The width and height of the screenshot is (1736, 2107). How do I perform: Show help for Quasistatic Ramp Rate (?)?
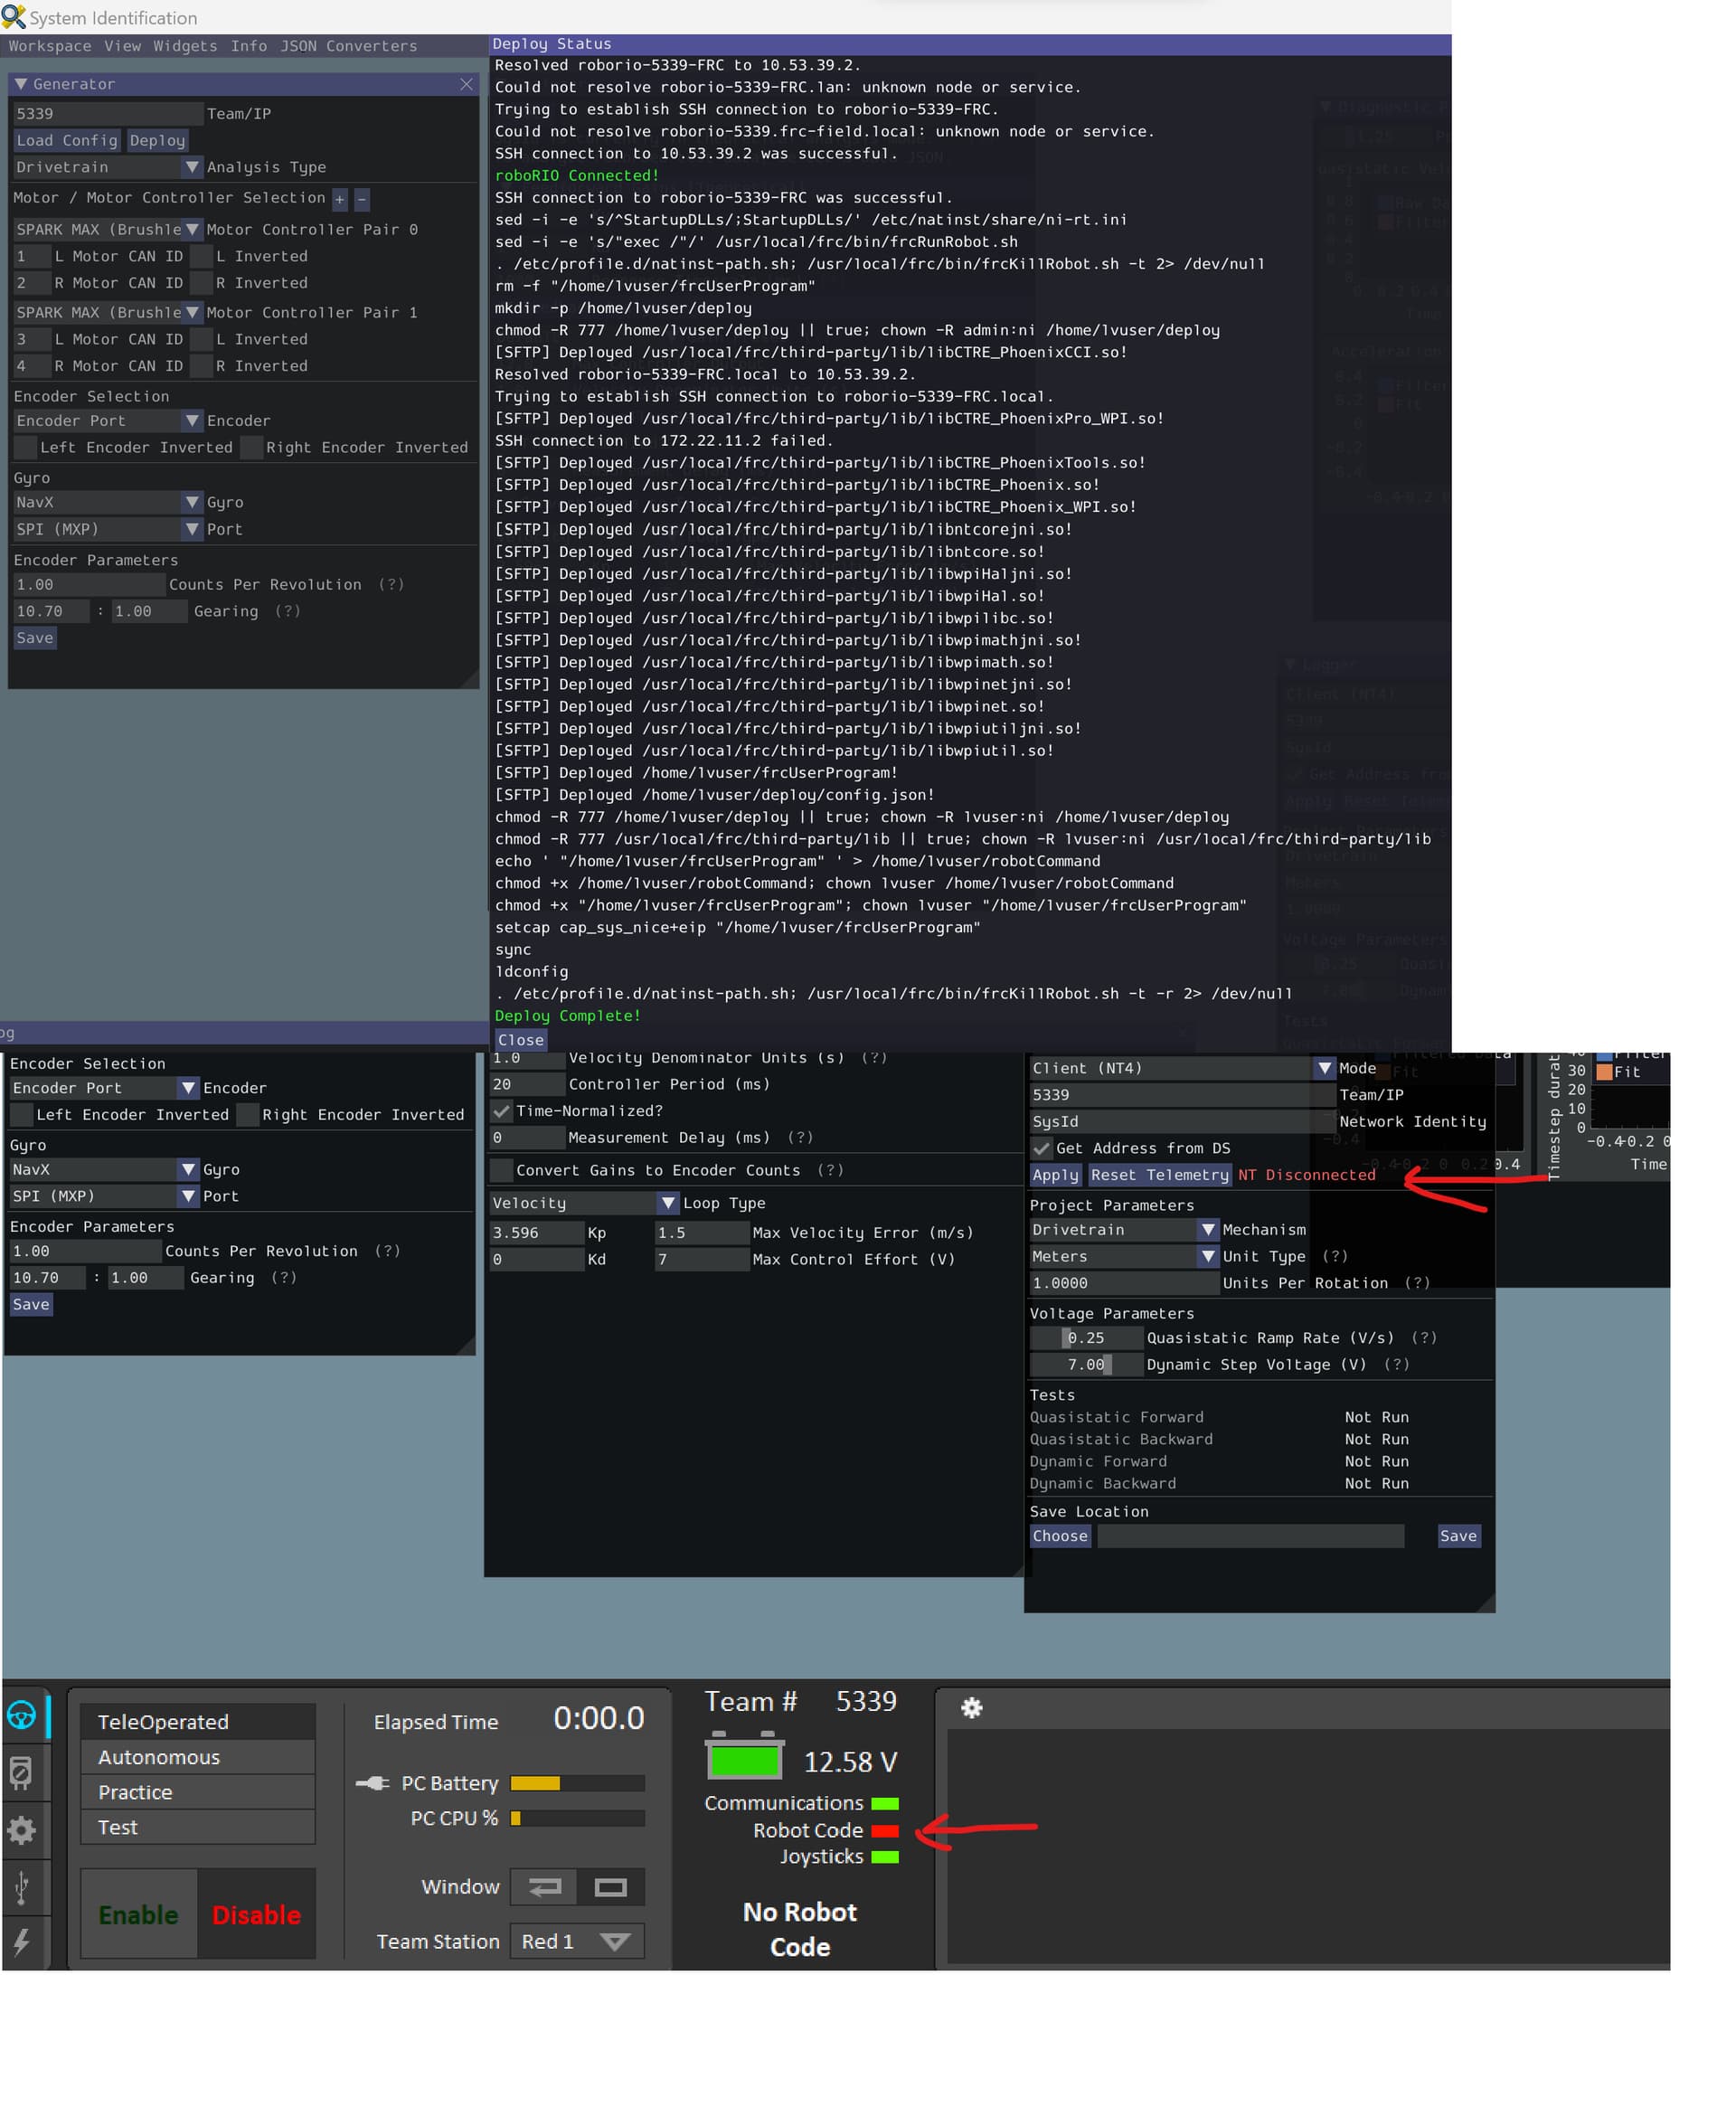pyautogui.click(x=1424, y=1338)
